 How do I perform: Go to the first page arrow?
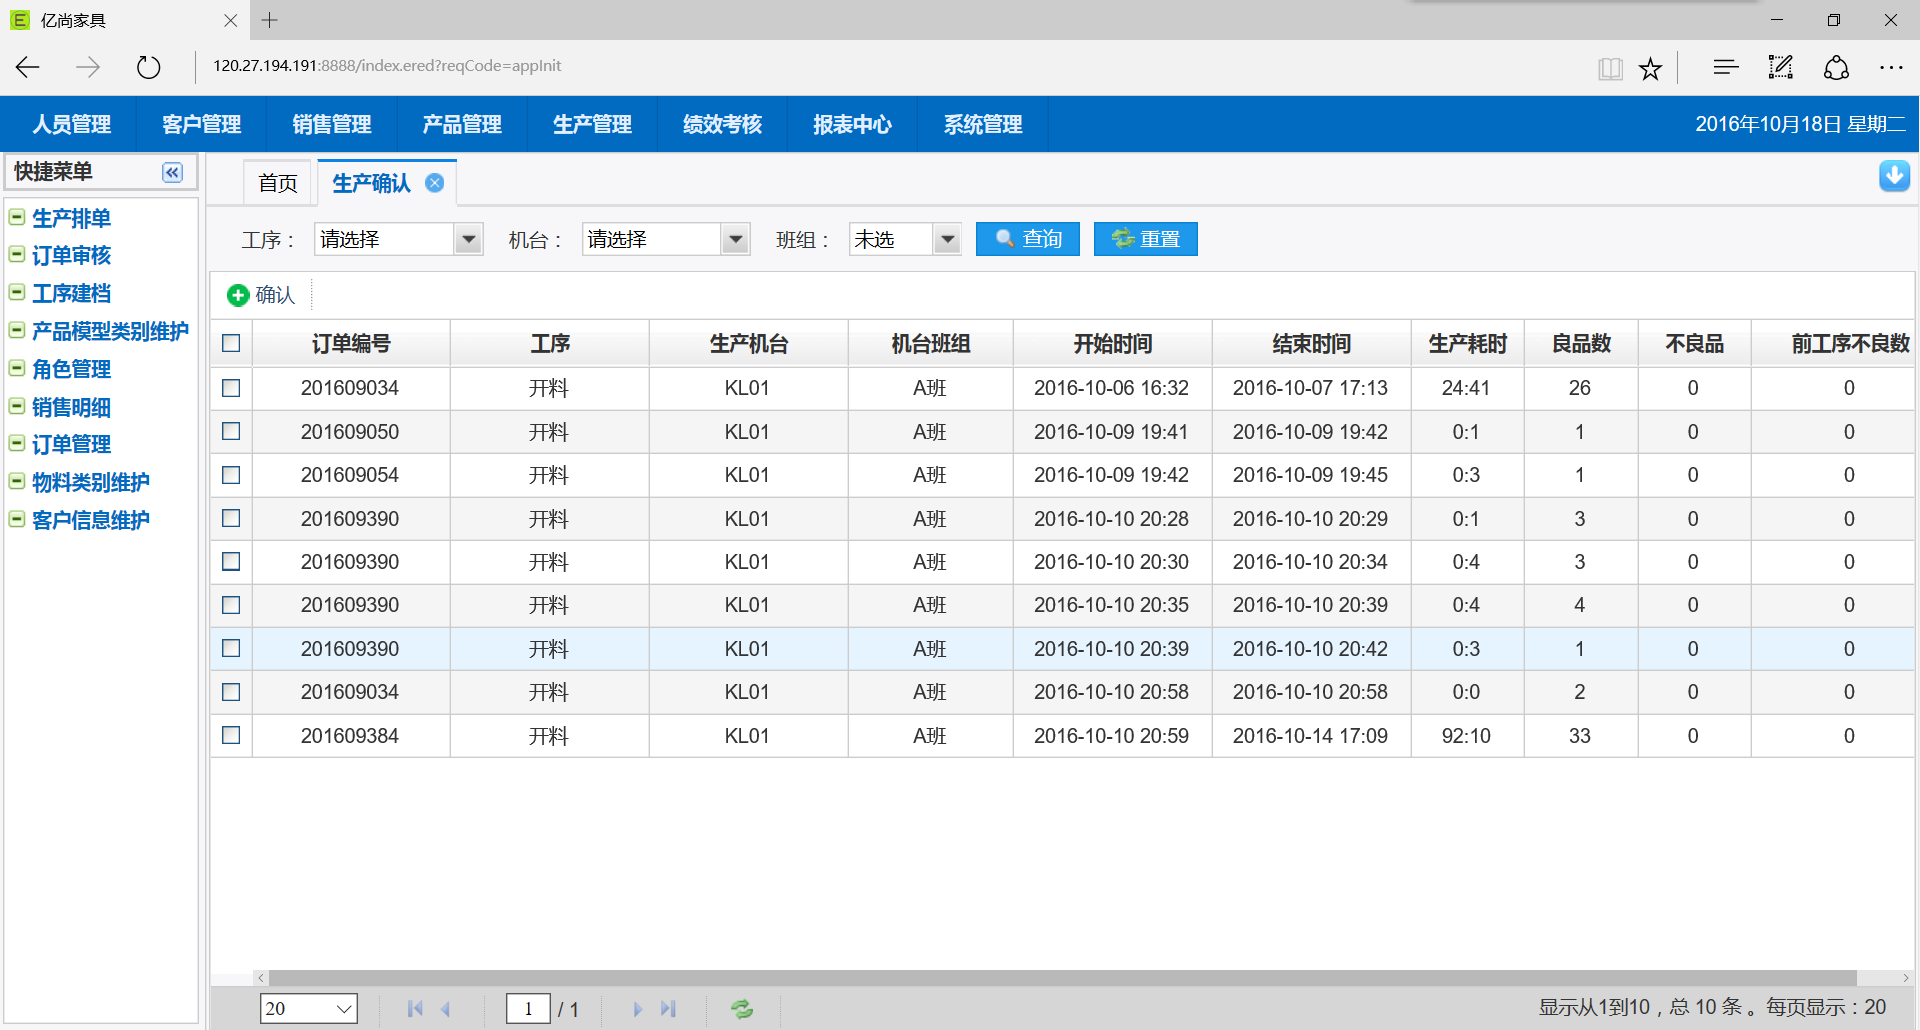pos(414,1009)
